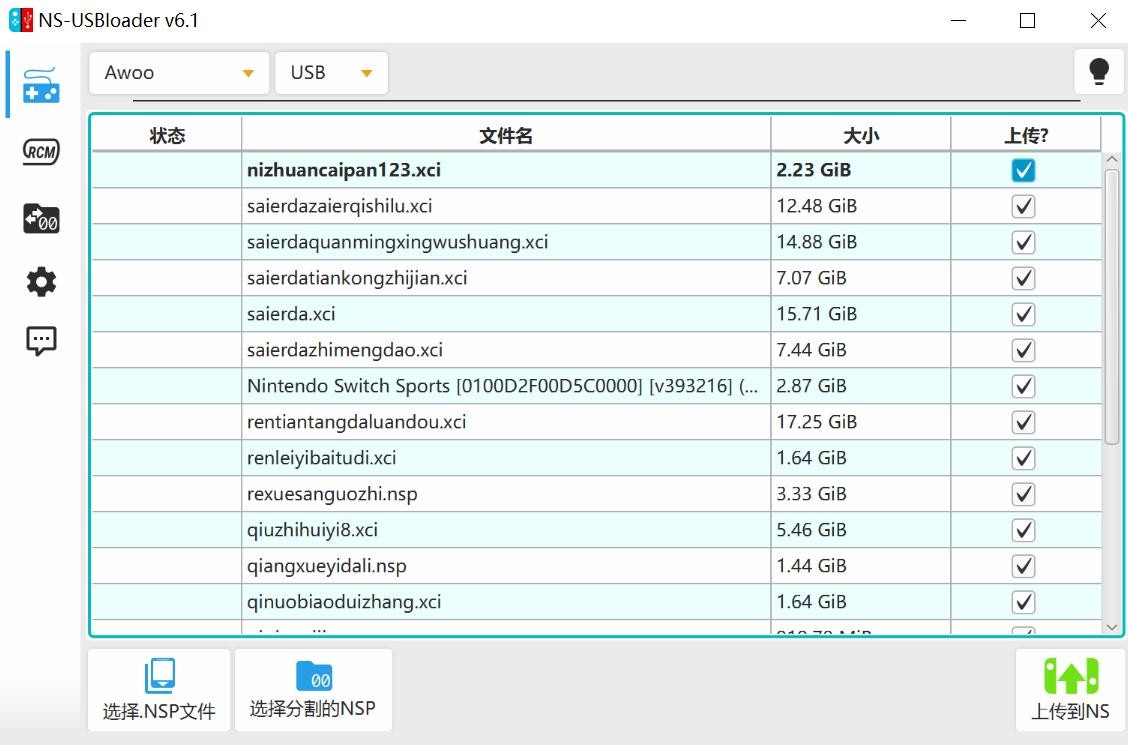Uncheck upload box for saierda.xci
The height and width of the screenshot is (745, 1128).
(1023, 314)
